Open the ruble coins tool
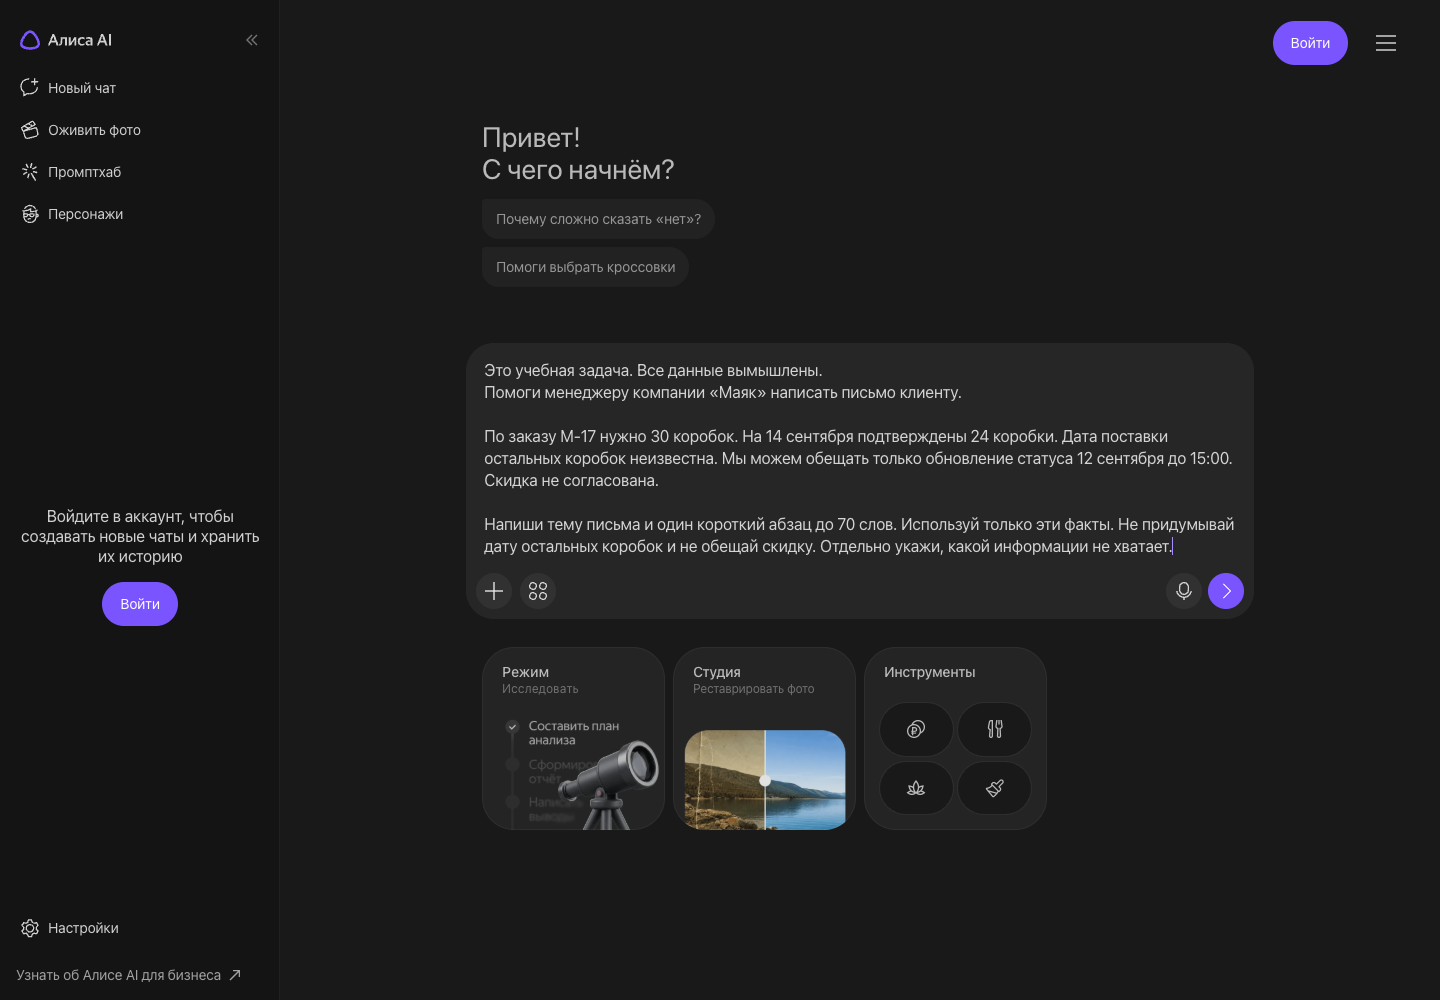 point(916,729)
